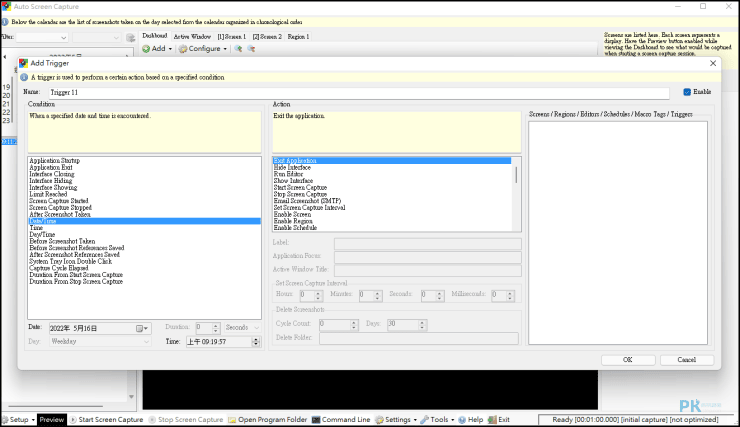Open Help from the bottom bar
Screen dimensions: 740x427
(471, 419)
